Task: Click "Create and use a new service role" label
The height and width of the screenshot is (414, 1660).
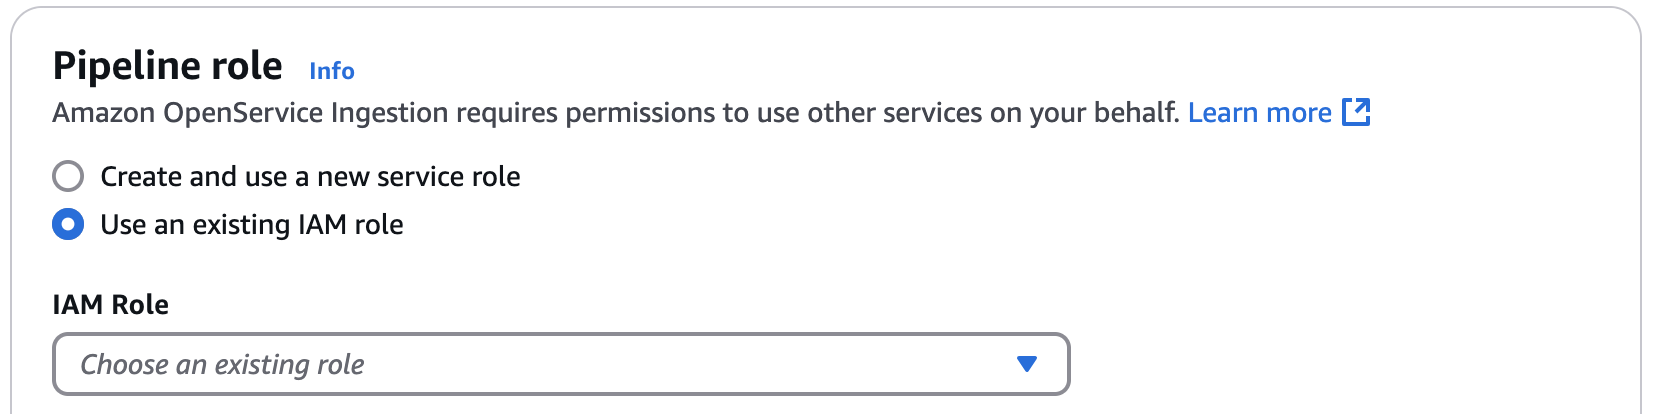Action: 310,177
